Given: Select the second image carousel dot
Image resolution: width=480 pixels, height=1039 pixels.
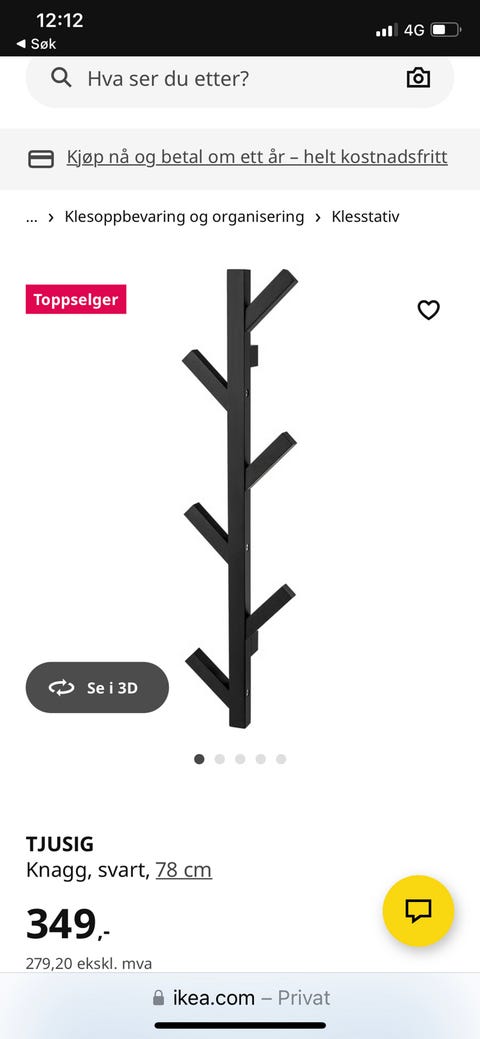Looking at the screenshot, I should (x=219, y=759).
